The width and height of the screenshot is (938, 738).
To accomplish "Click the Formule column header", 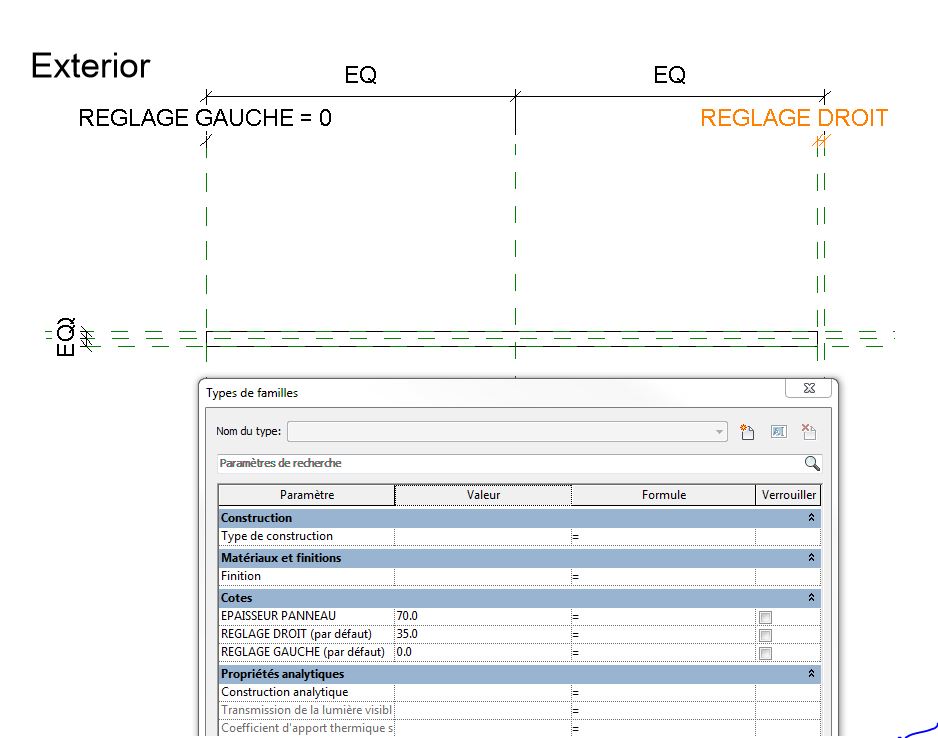I will click(663, 495).
